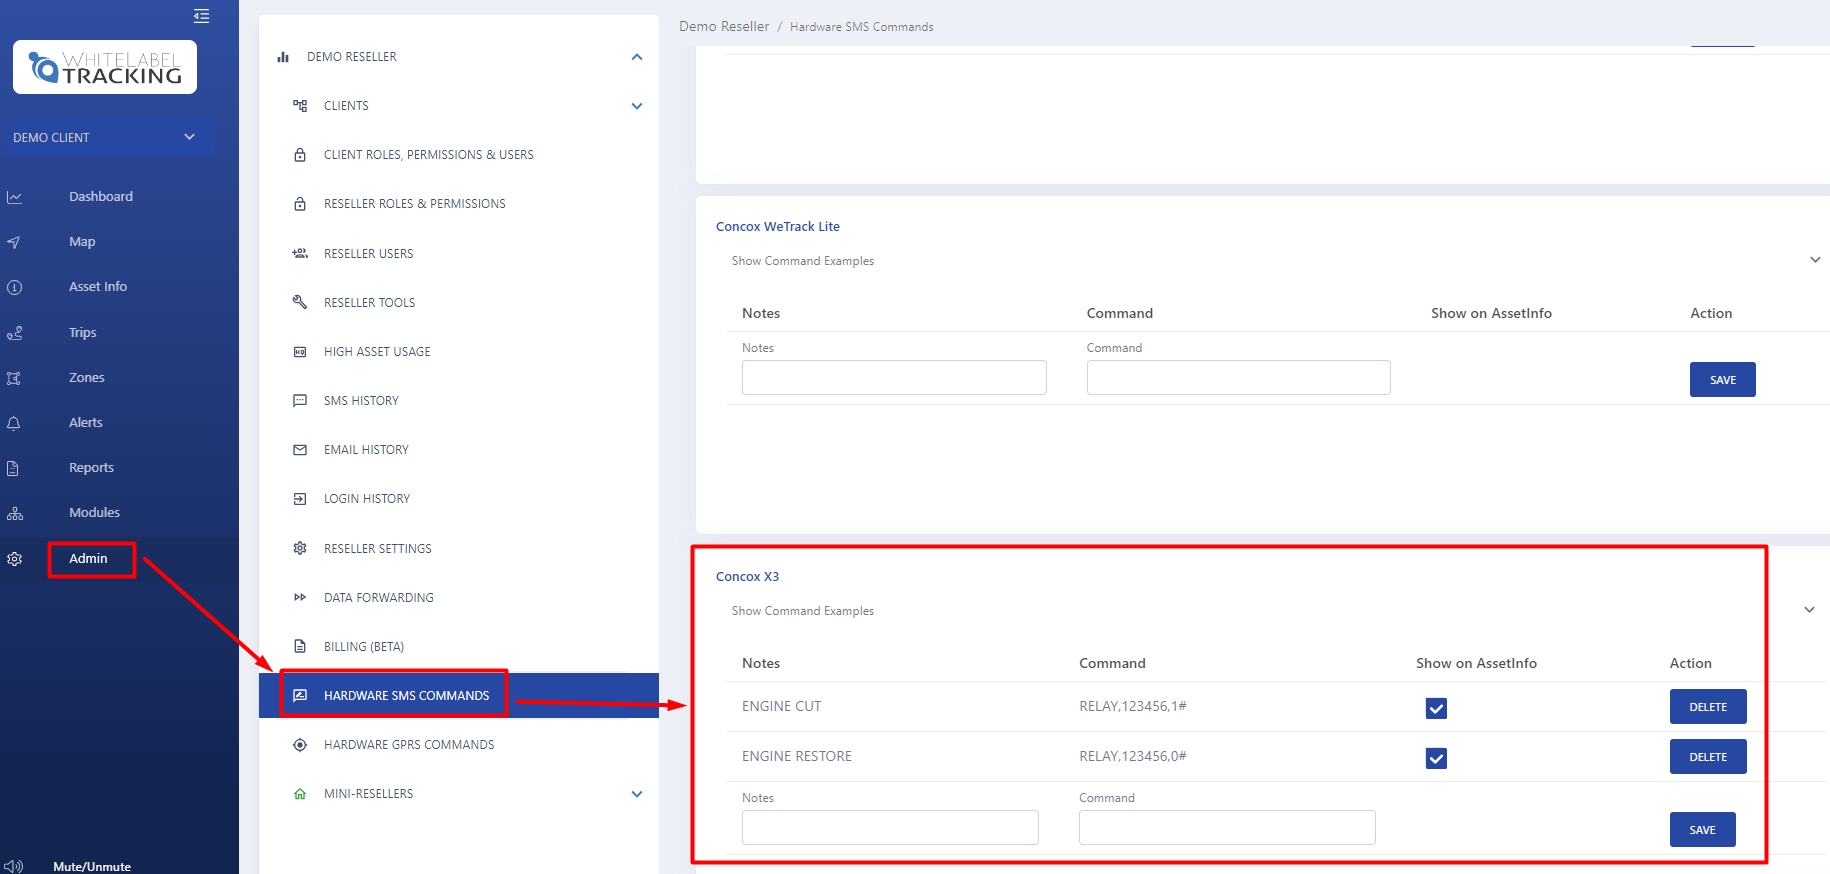Click the Zones icon
Screen dimensions: 1830x874
[14, 378]
